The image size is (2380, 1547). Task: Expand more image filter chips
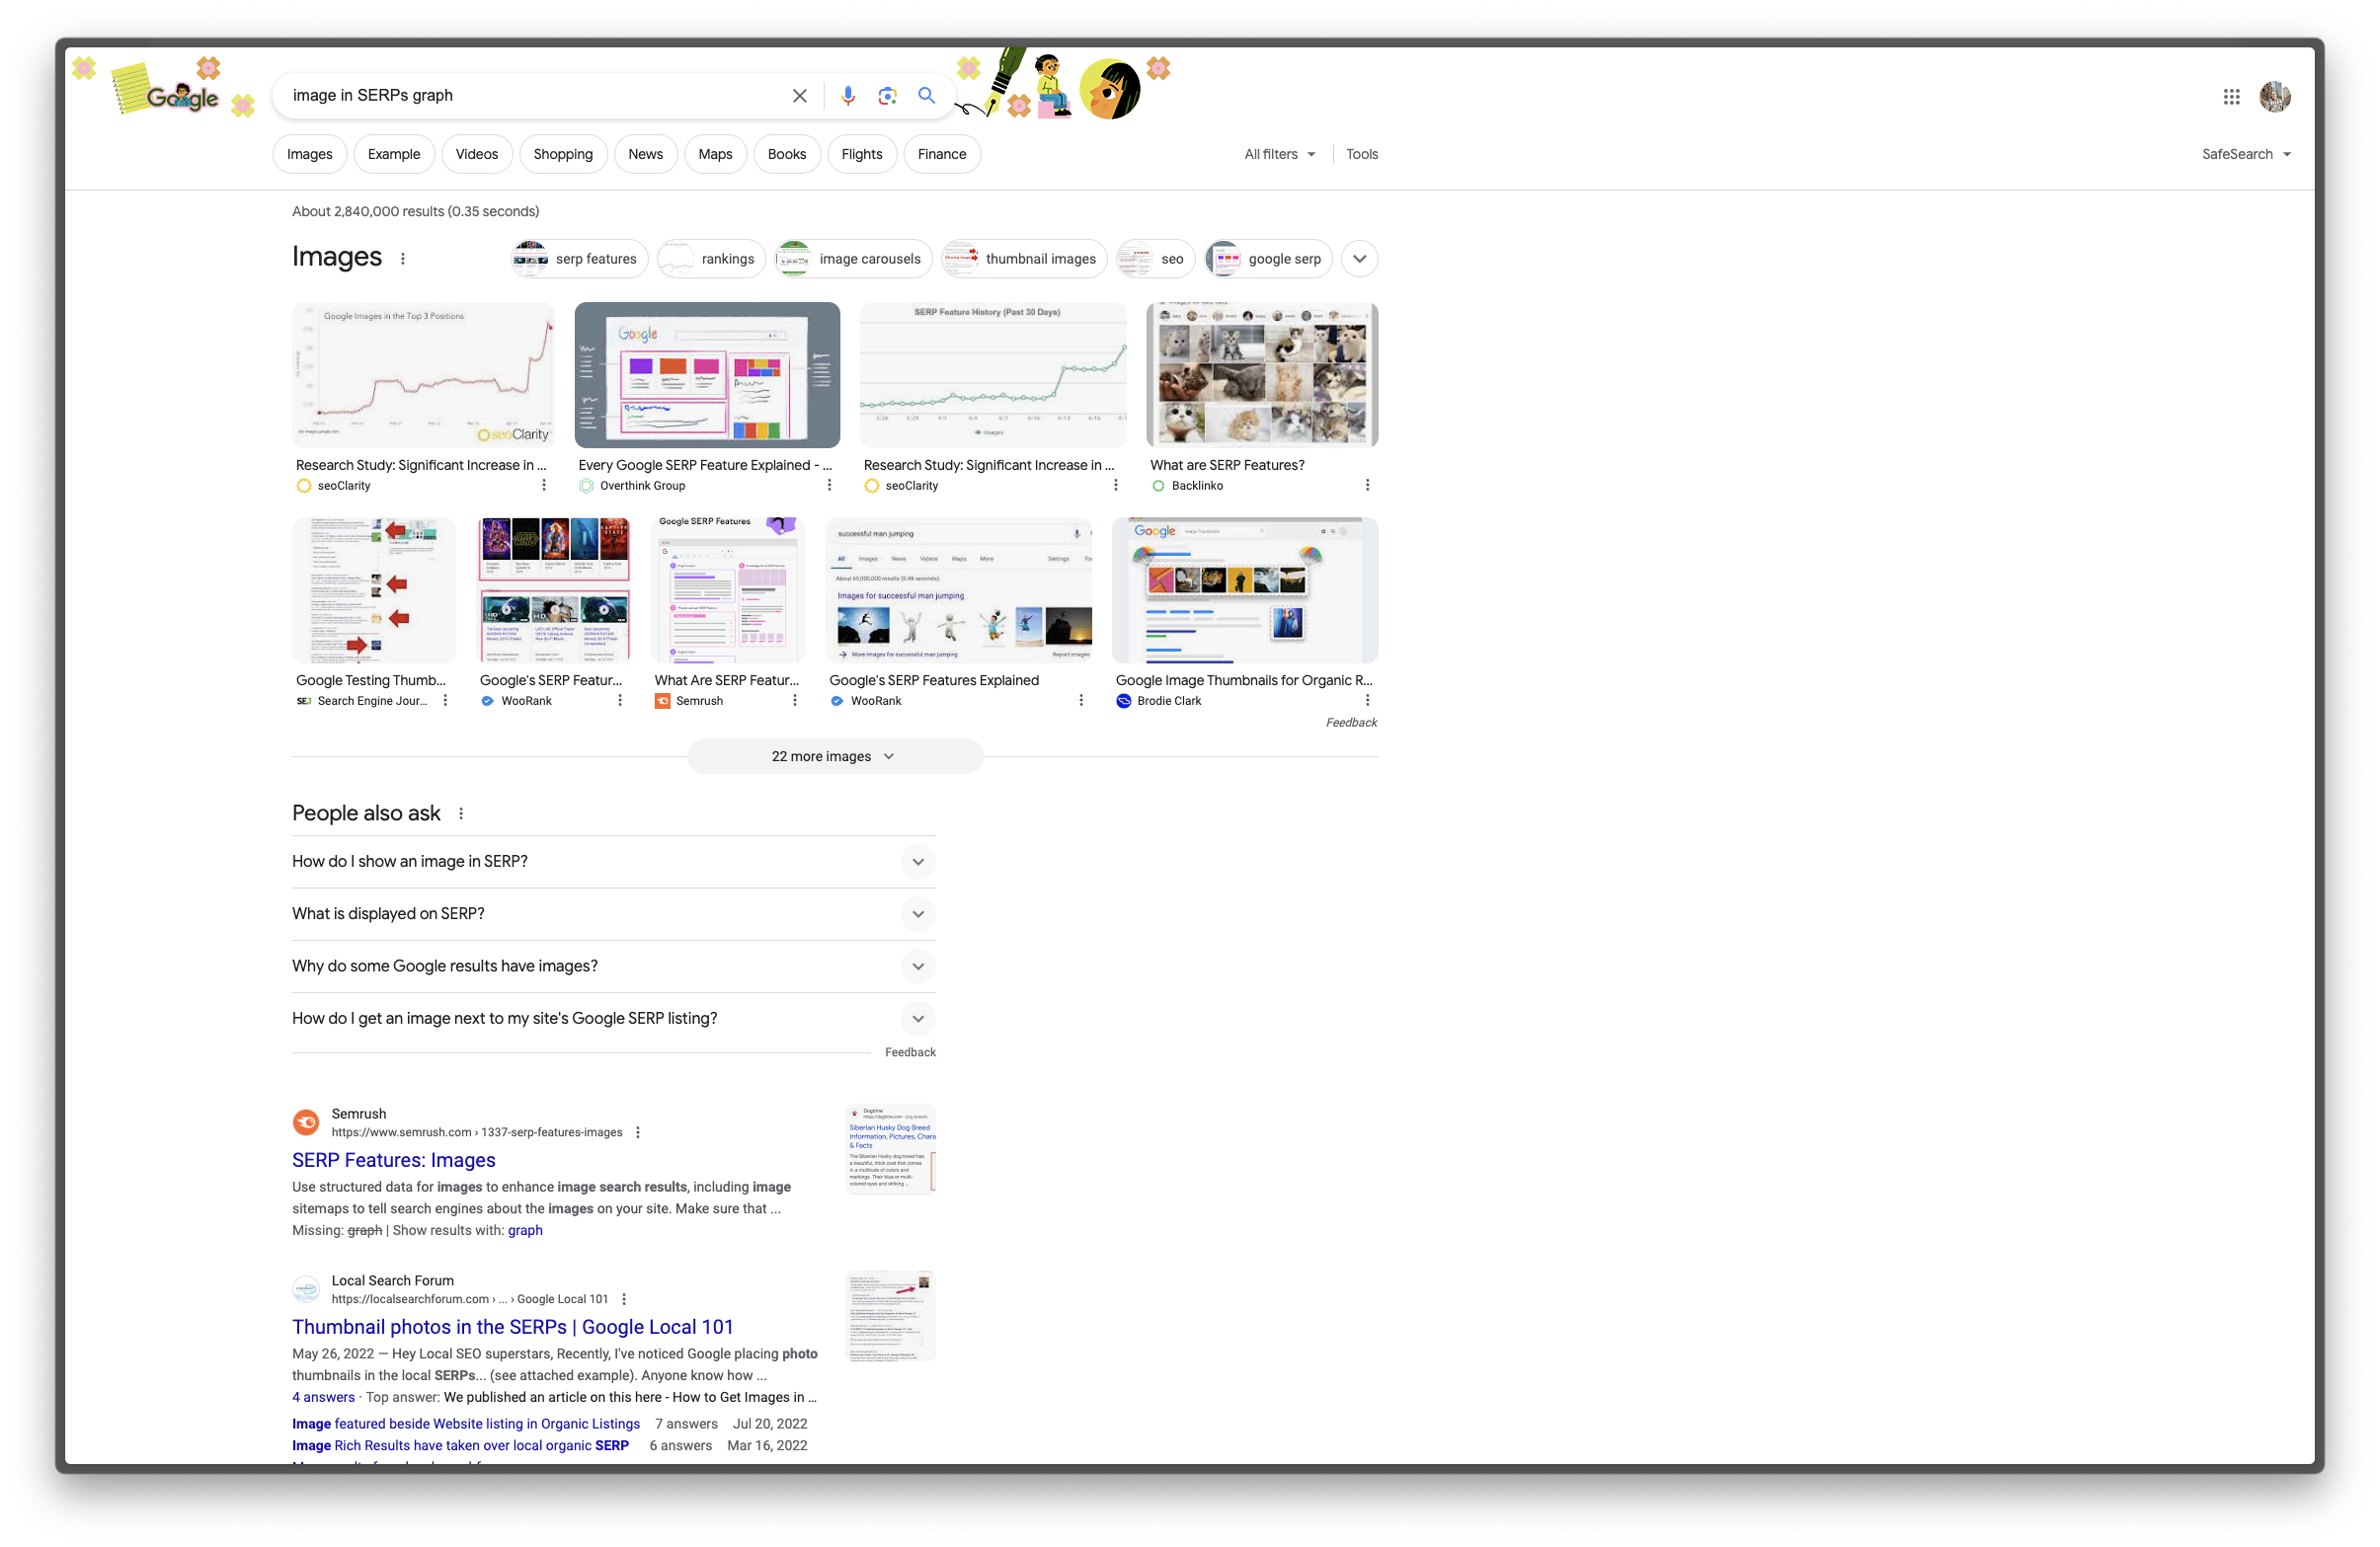coord(1359,259)
